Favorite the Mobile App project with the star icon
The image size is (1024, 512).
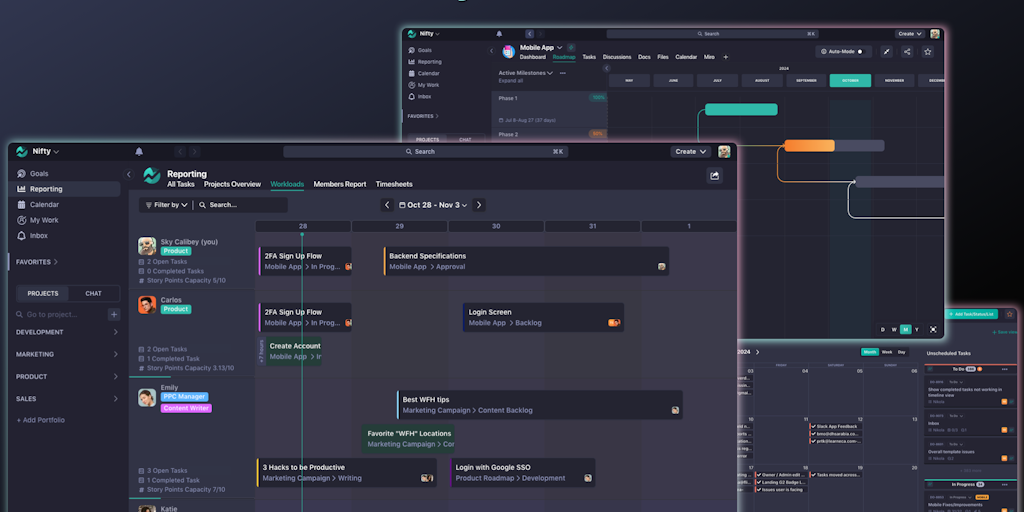coord(928,52)
